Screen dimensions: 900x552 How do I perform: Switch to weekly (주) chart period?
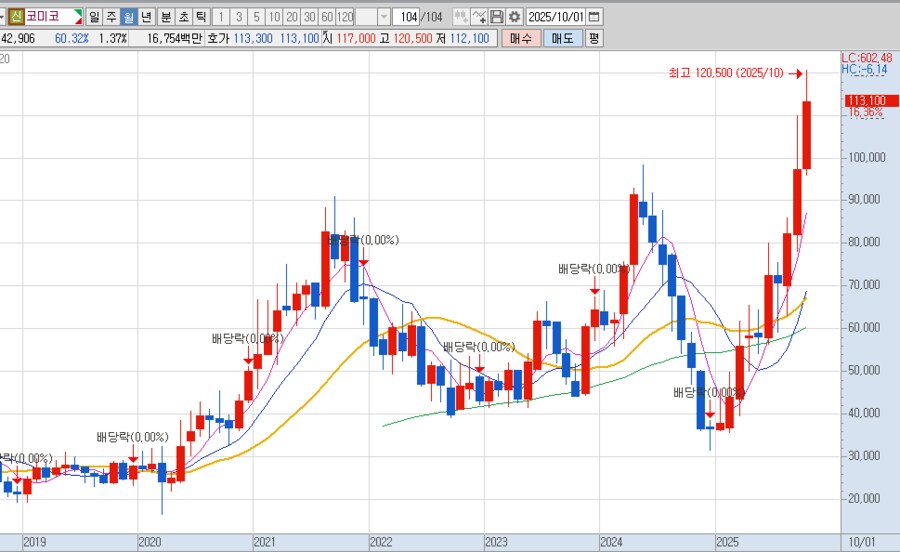point(111,17)
